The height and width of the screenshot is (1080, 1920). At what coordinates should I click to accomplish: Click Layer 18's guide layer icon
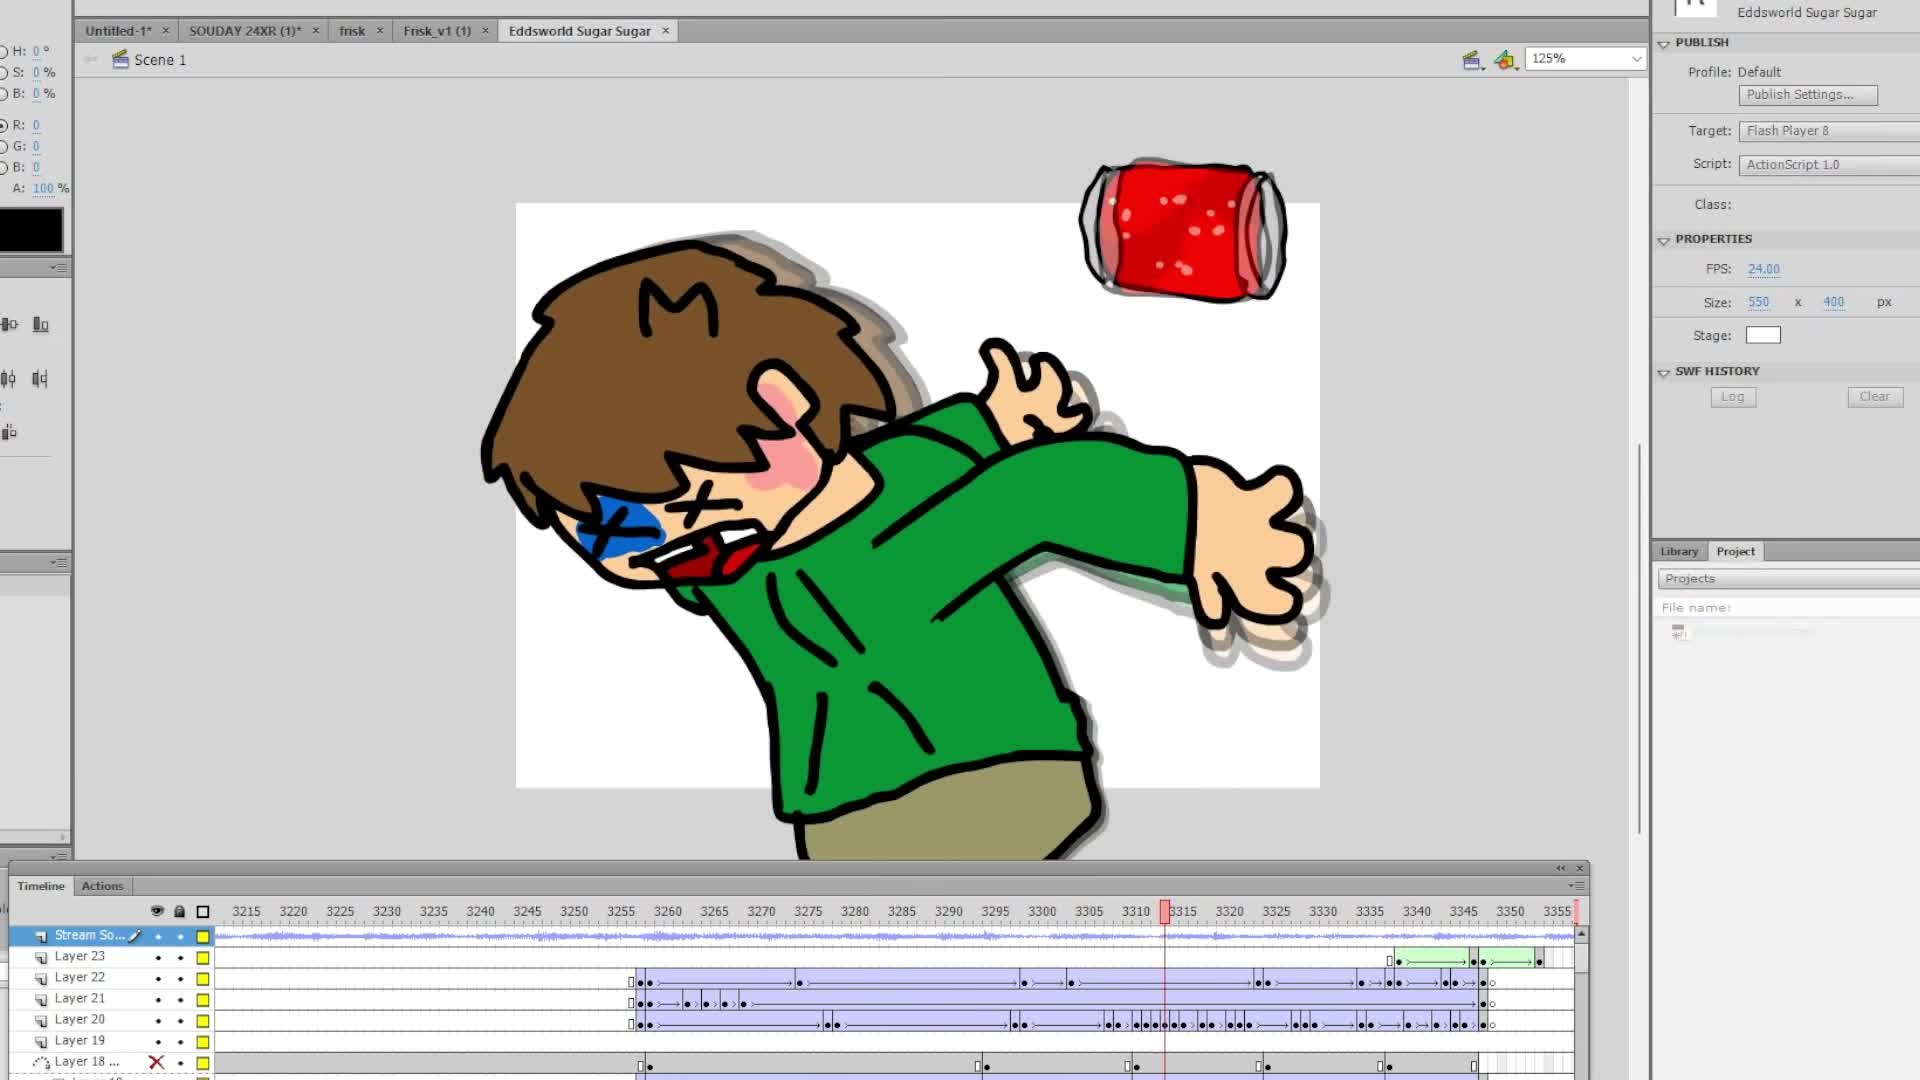[x=41, y=1062]
